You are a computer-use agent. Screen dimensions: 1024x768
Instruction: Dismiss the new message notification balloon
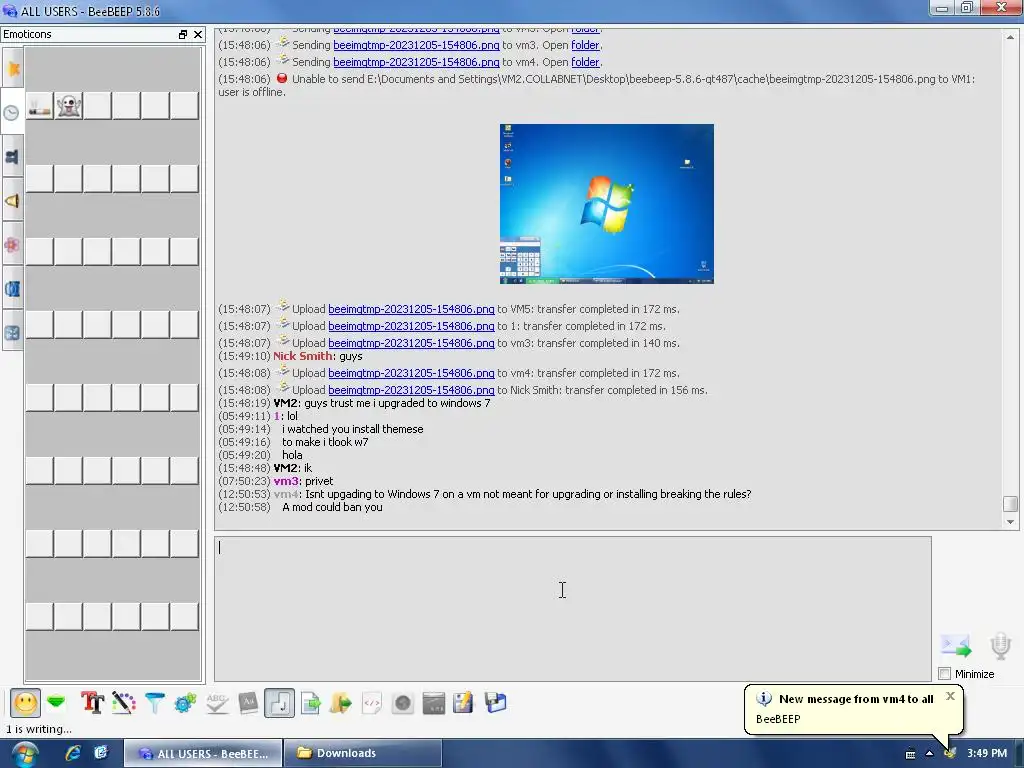point(950,696)
